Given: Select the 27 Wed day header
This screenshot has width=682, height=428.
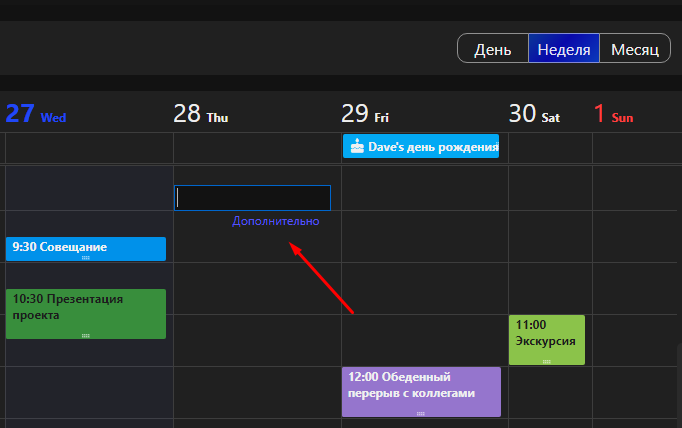Looking at the screenshot, I should tap(36, 114).
